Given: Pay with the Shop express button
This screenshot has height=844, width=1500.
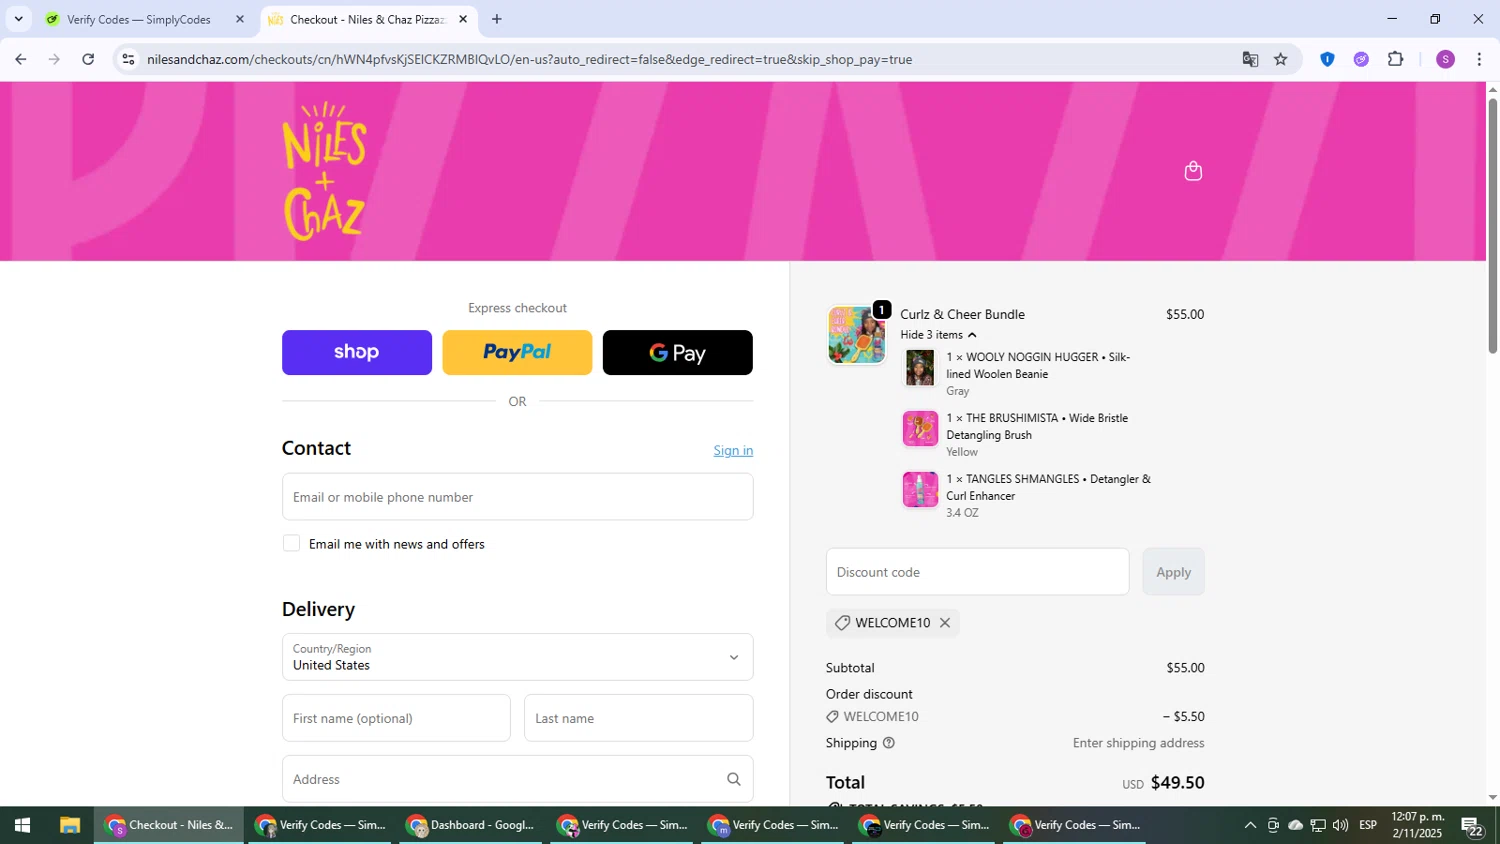Looking at the screenshot, I should click(357, 352).
